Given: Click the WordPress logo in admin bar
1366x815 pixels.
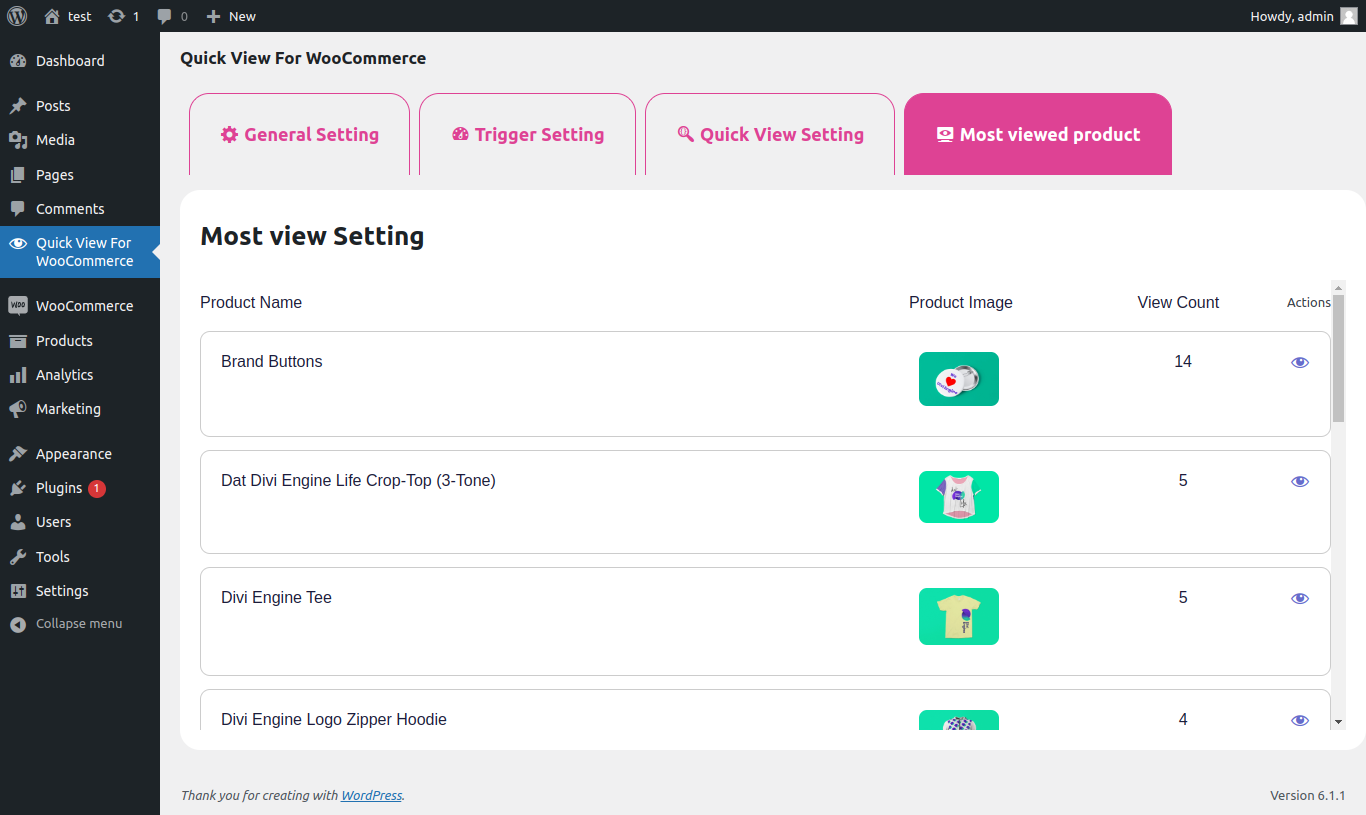Looking at the screenshot, I should [17, 16].
